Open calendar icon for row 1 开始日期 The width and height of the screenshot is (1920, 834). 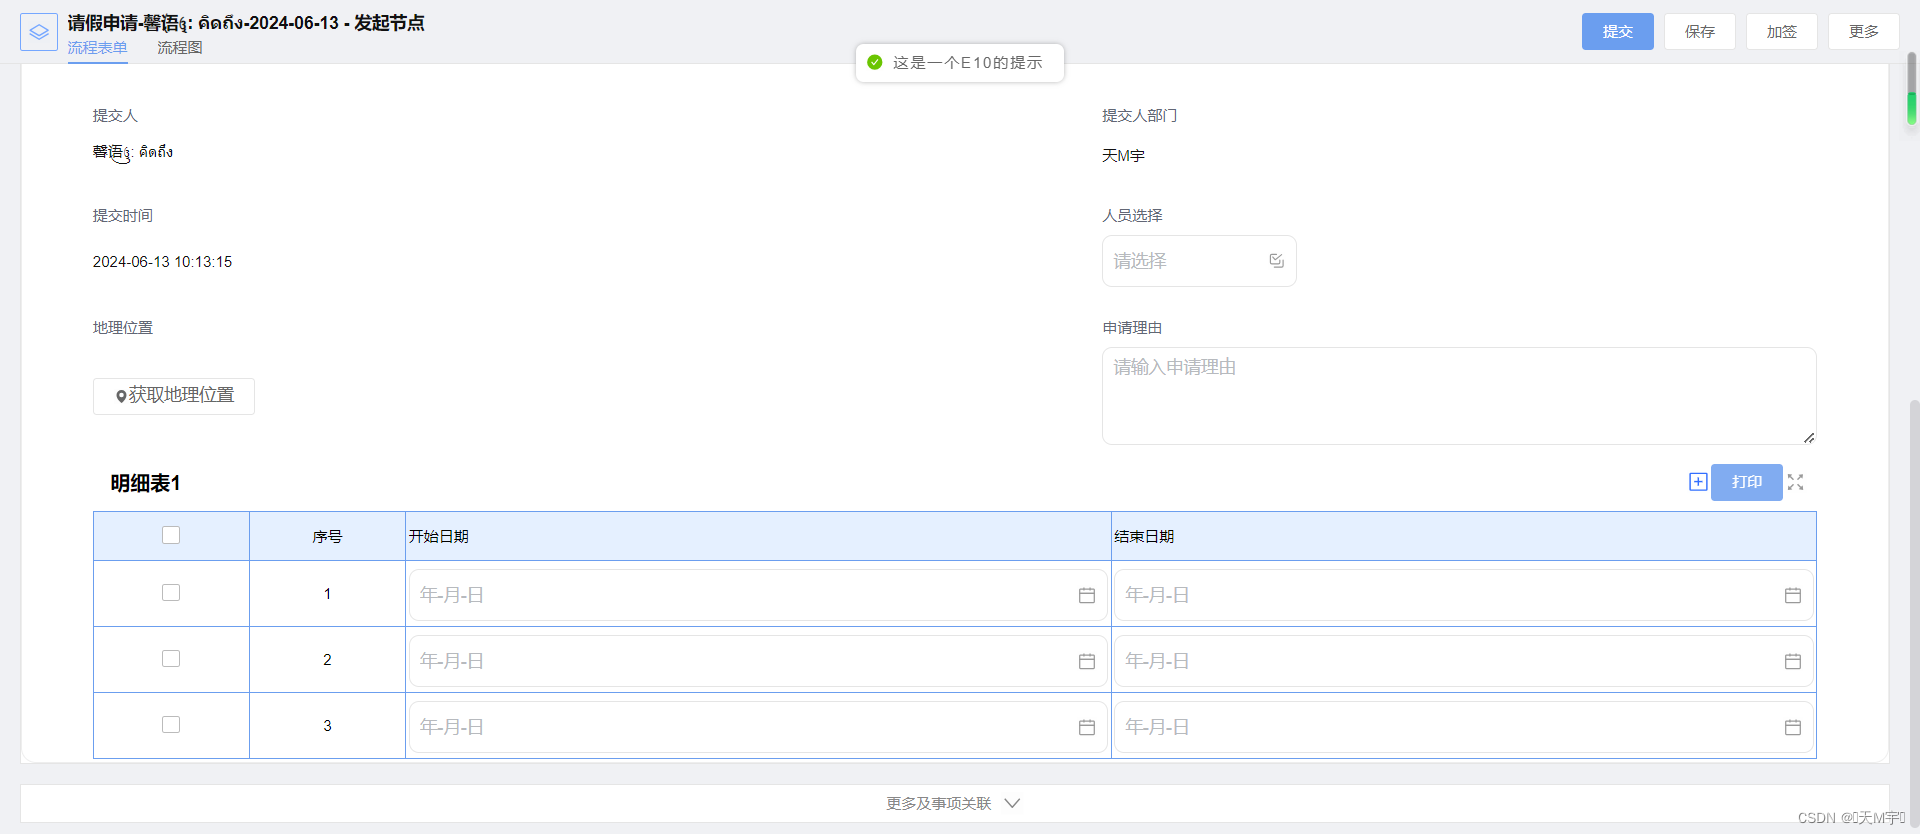click(x=1087, y=595)
